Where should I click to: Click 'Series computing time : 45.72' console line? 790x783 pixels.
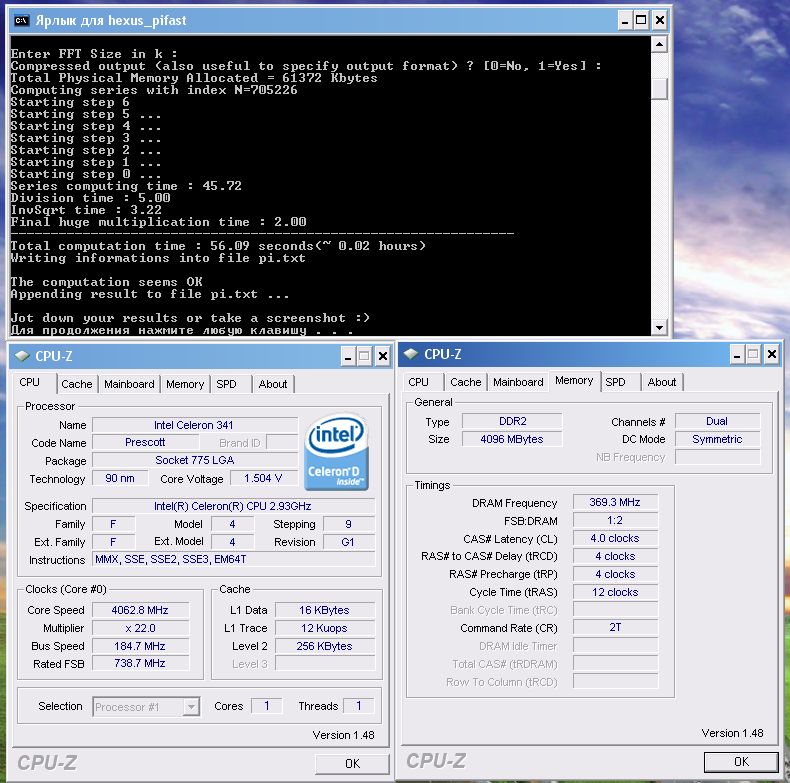click(x=126, y=186)
